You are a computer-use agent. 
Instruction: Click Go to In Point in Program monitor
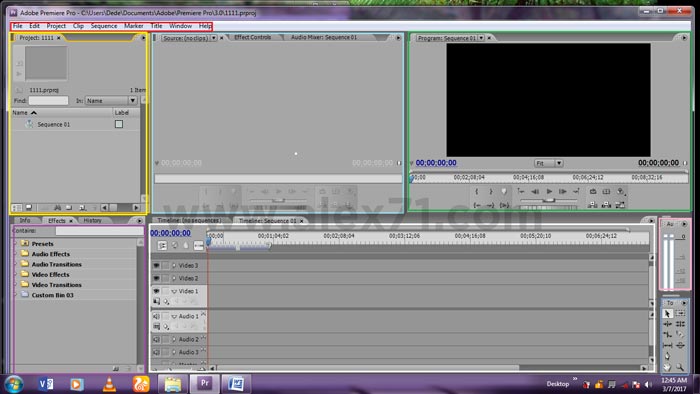[477, 205]
